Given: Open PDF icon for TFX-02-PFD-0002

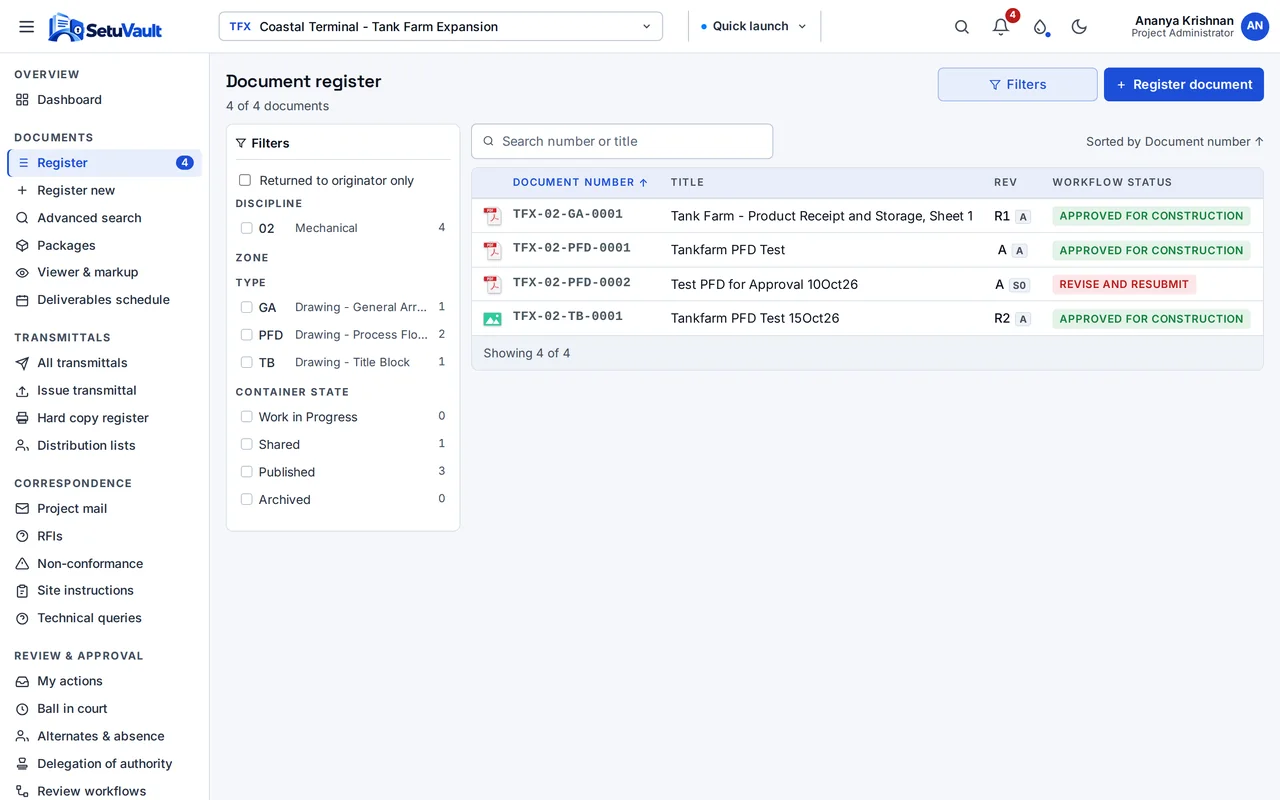Looking at the screenshot, I should (x=492, y=285).
